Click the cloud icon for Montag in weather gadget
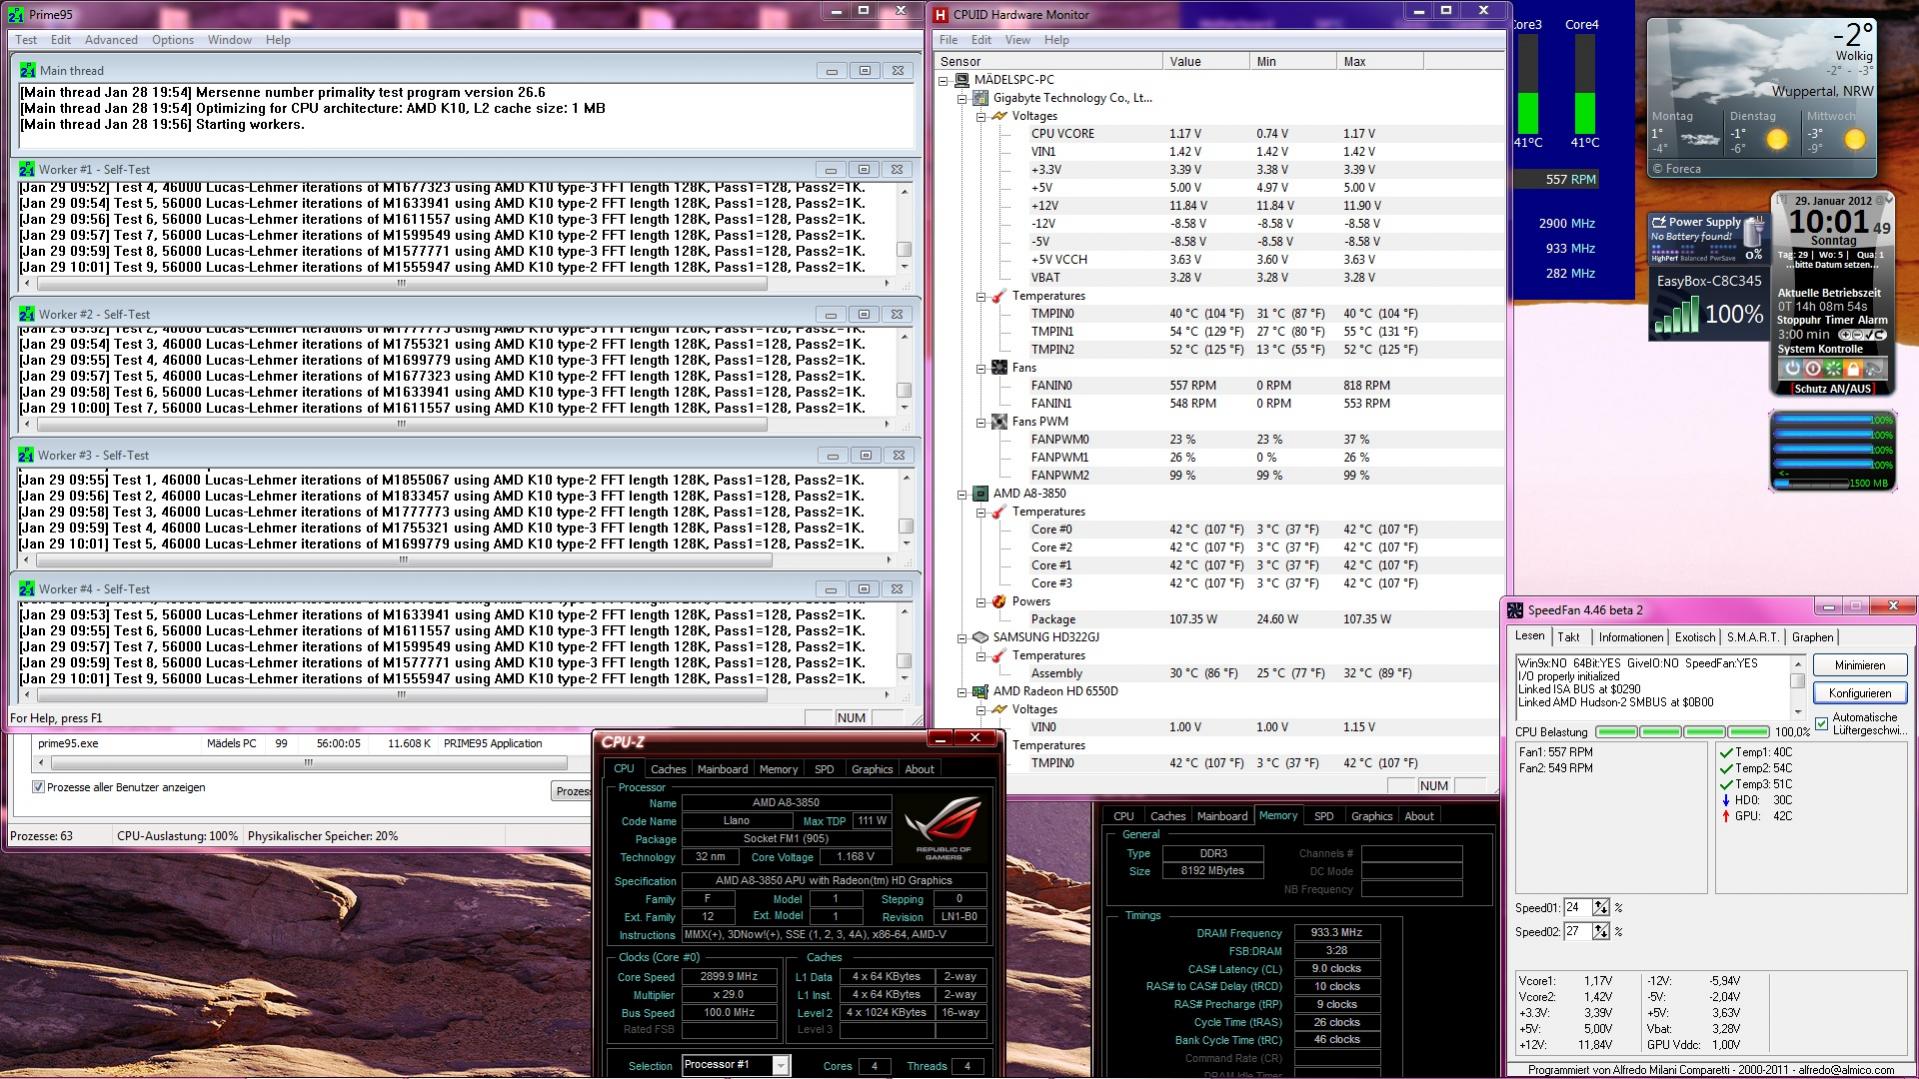The height and width of the screenshot is (1079, 1919). [x=1701, y=140]
